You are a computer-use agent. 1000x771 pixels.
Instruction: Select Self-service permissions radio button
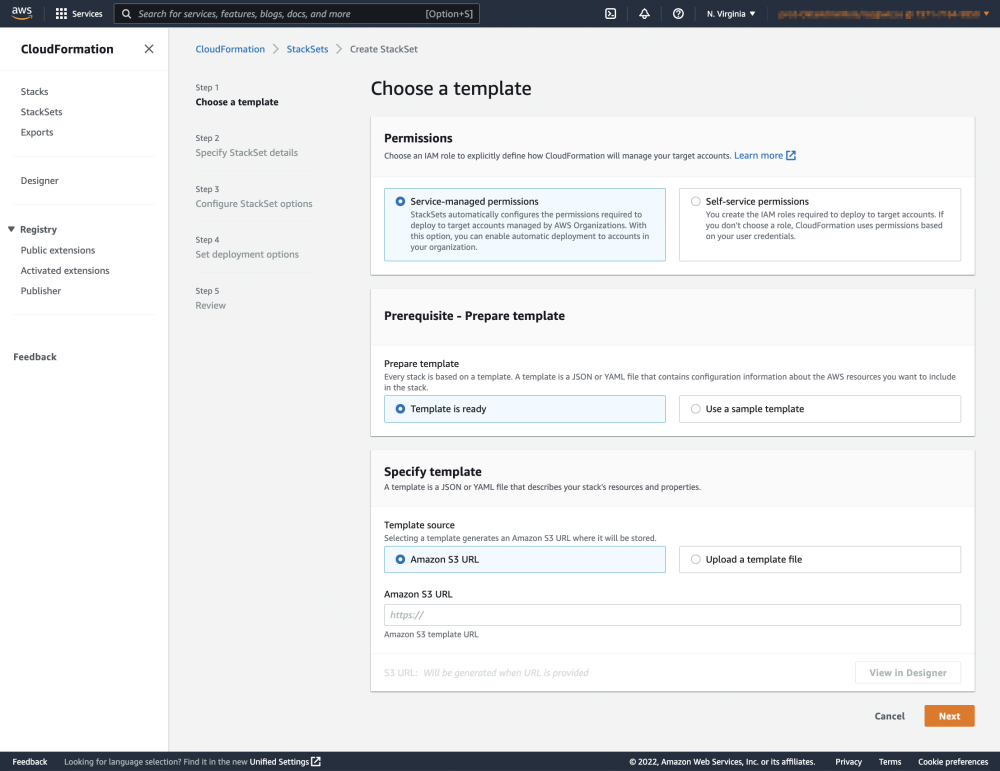pos(695,202)
